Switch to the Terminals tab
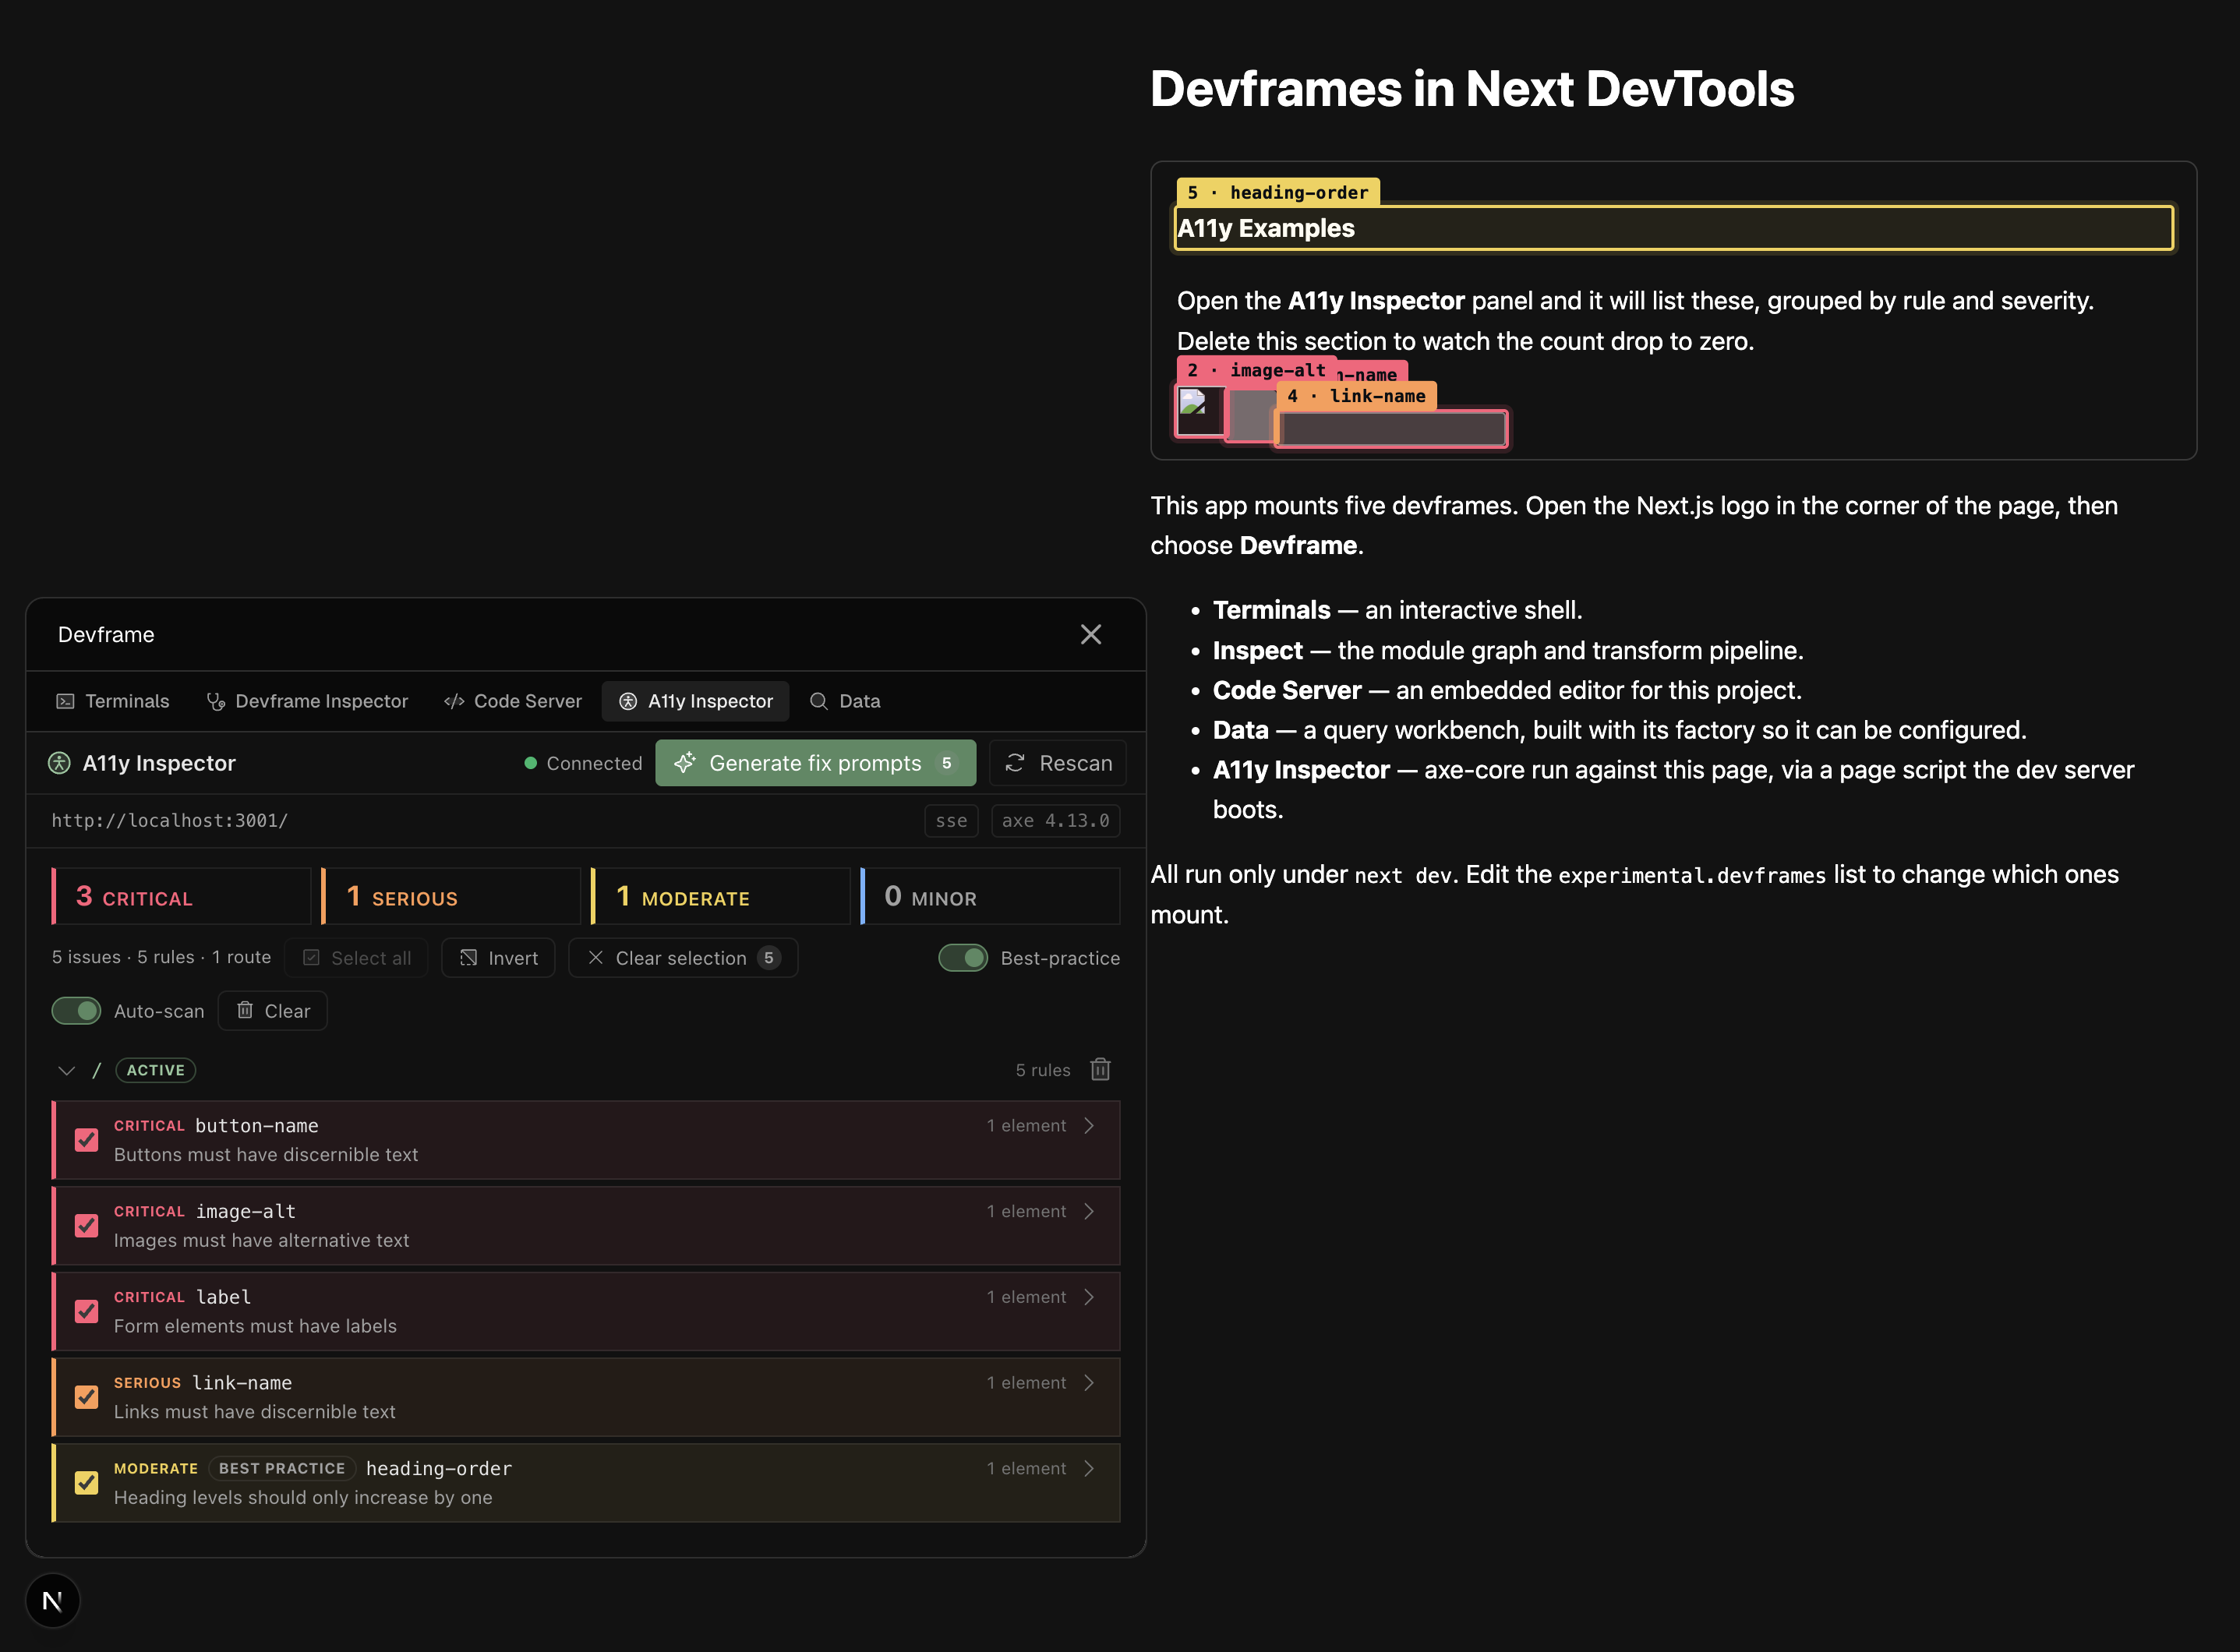 [113, 701]
